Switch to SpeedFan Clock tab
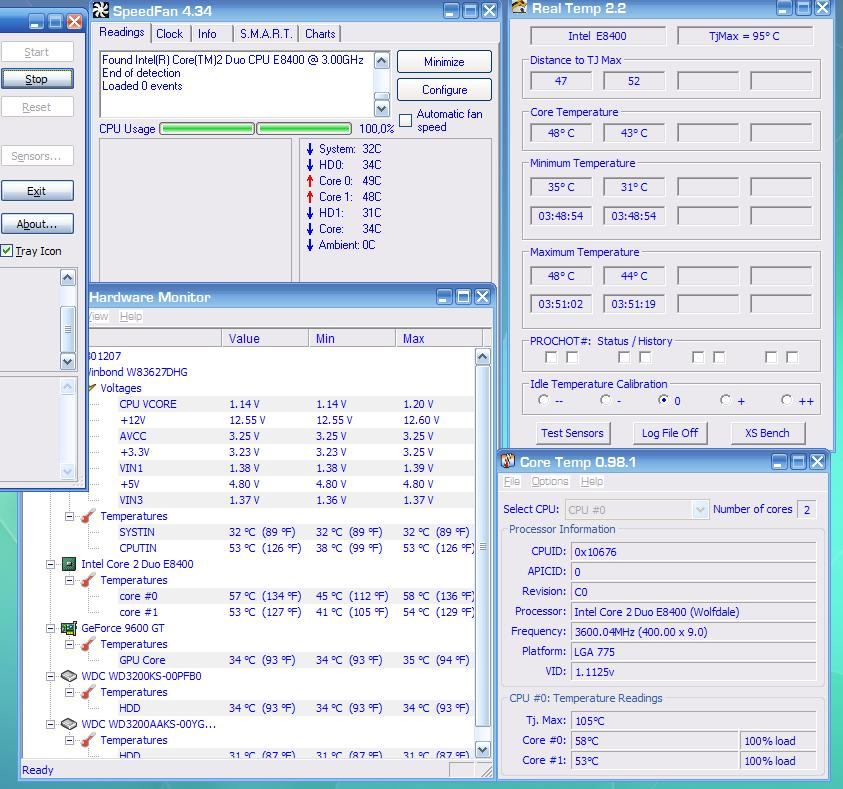This screenshot has height=789, width=843. (169, 34)
